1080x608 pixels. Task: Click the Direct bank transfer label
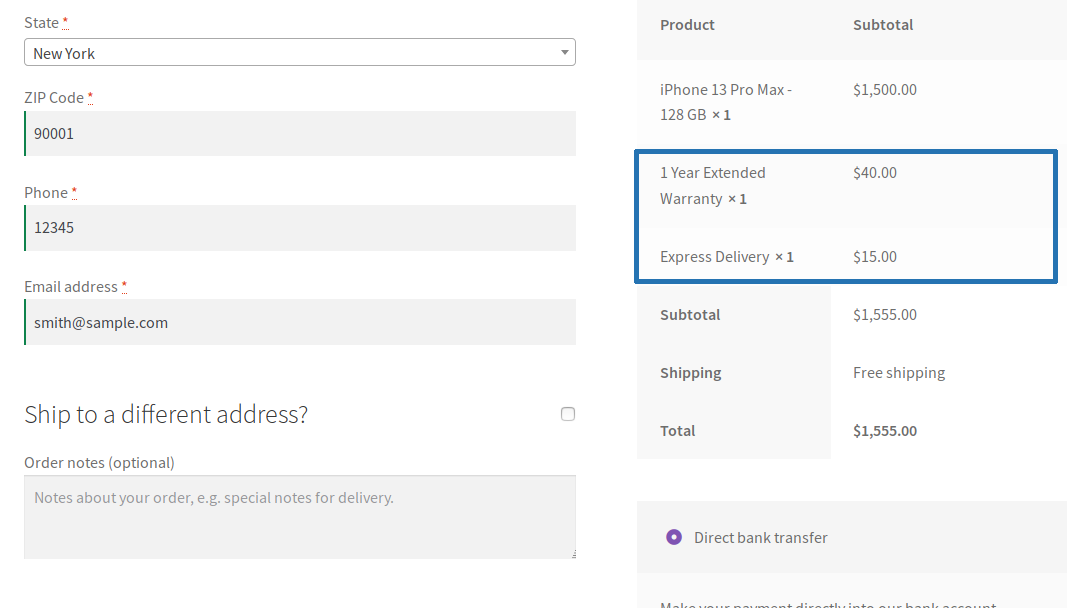coord(761,537)
